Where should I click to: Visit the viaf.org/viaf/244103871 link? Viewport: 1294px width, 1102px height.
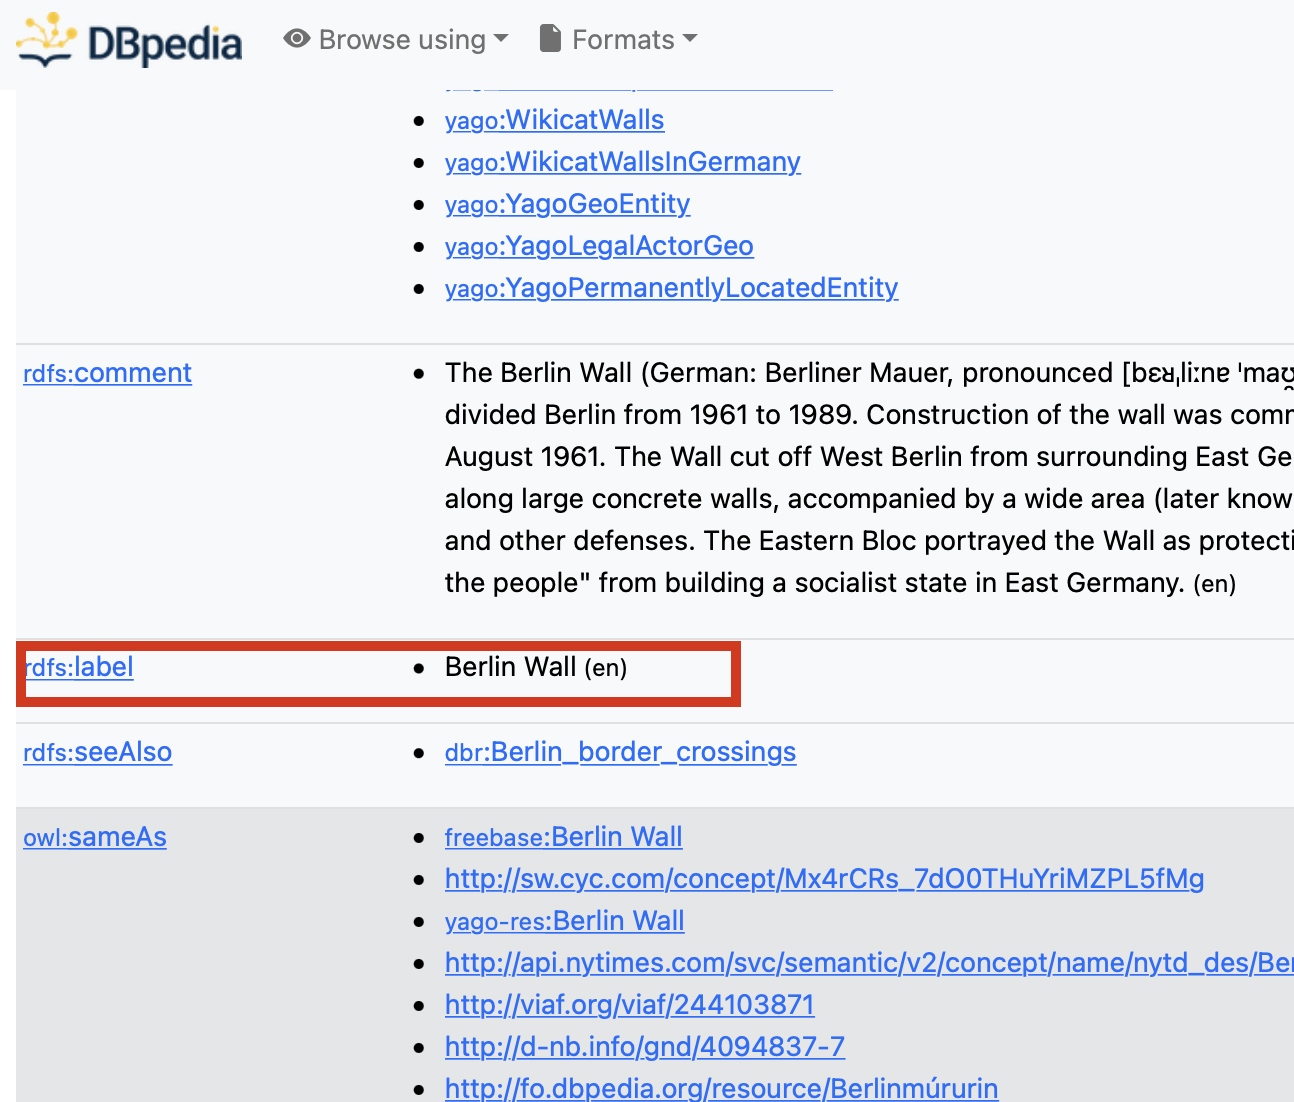tap(630, 1005)
